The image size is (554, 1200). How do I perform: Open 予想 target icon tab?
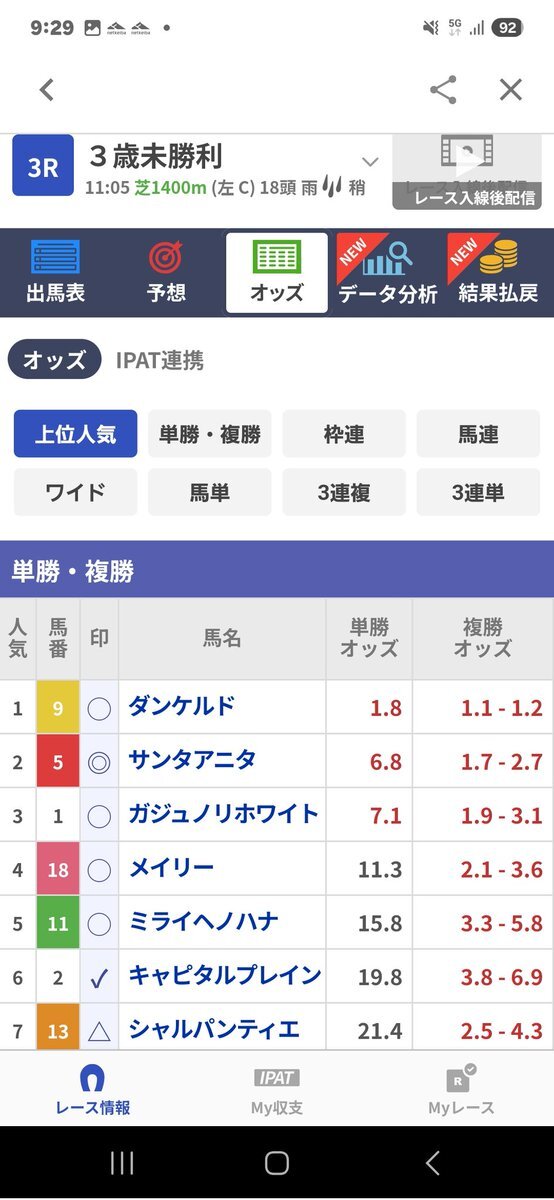[x=166, y=258]
